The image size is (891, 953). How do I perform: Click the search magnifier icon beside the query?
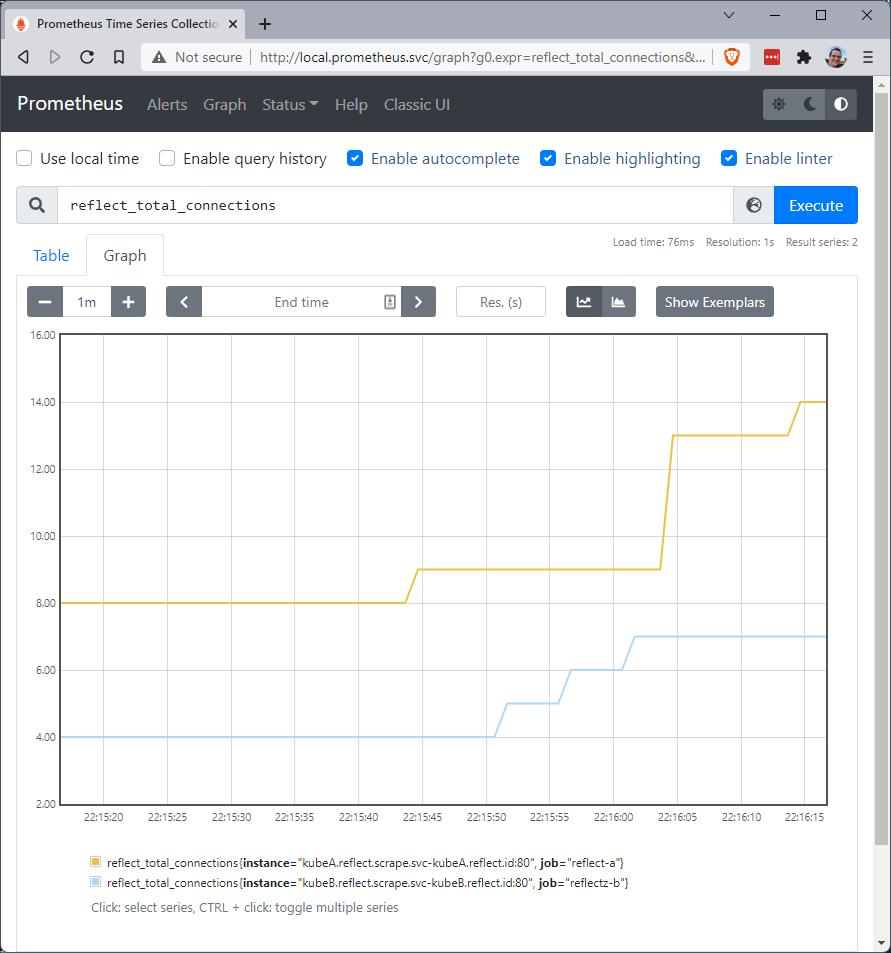tap(36, 204)
